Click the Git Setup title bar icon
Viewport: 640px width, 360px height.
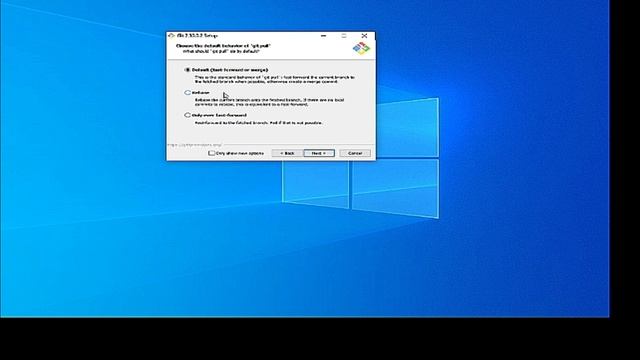[171, 36]
